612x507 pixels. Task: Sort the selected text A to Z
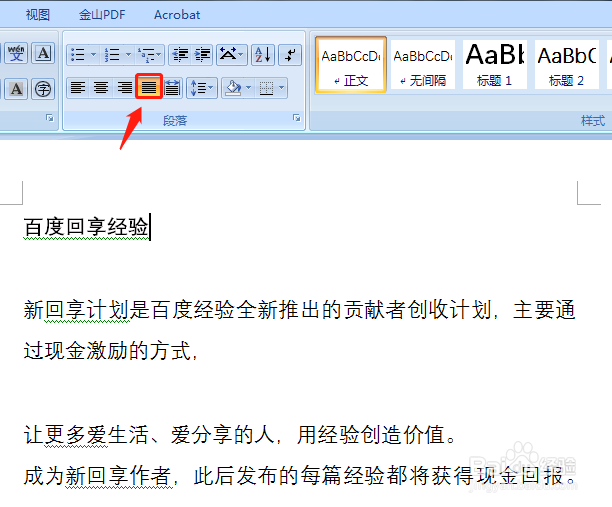point(263,54)
